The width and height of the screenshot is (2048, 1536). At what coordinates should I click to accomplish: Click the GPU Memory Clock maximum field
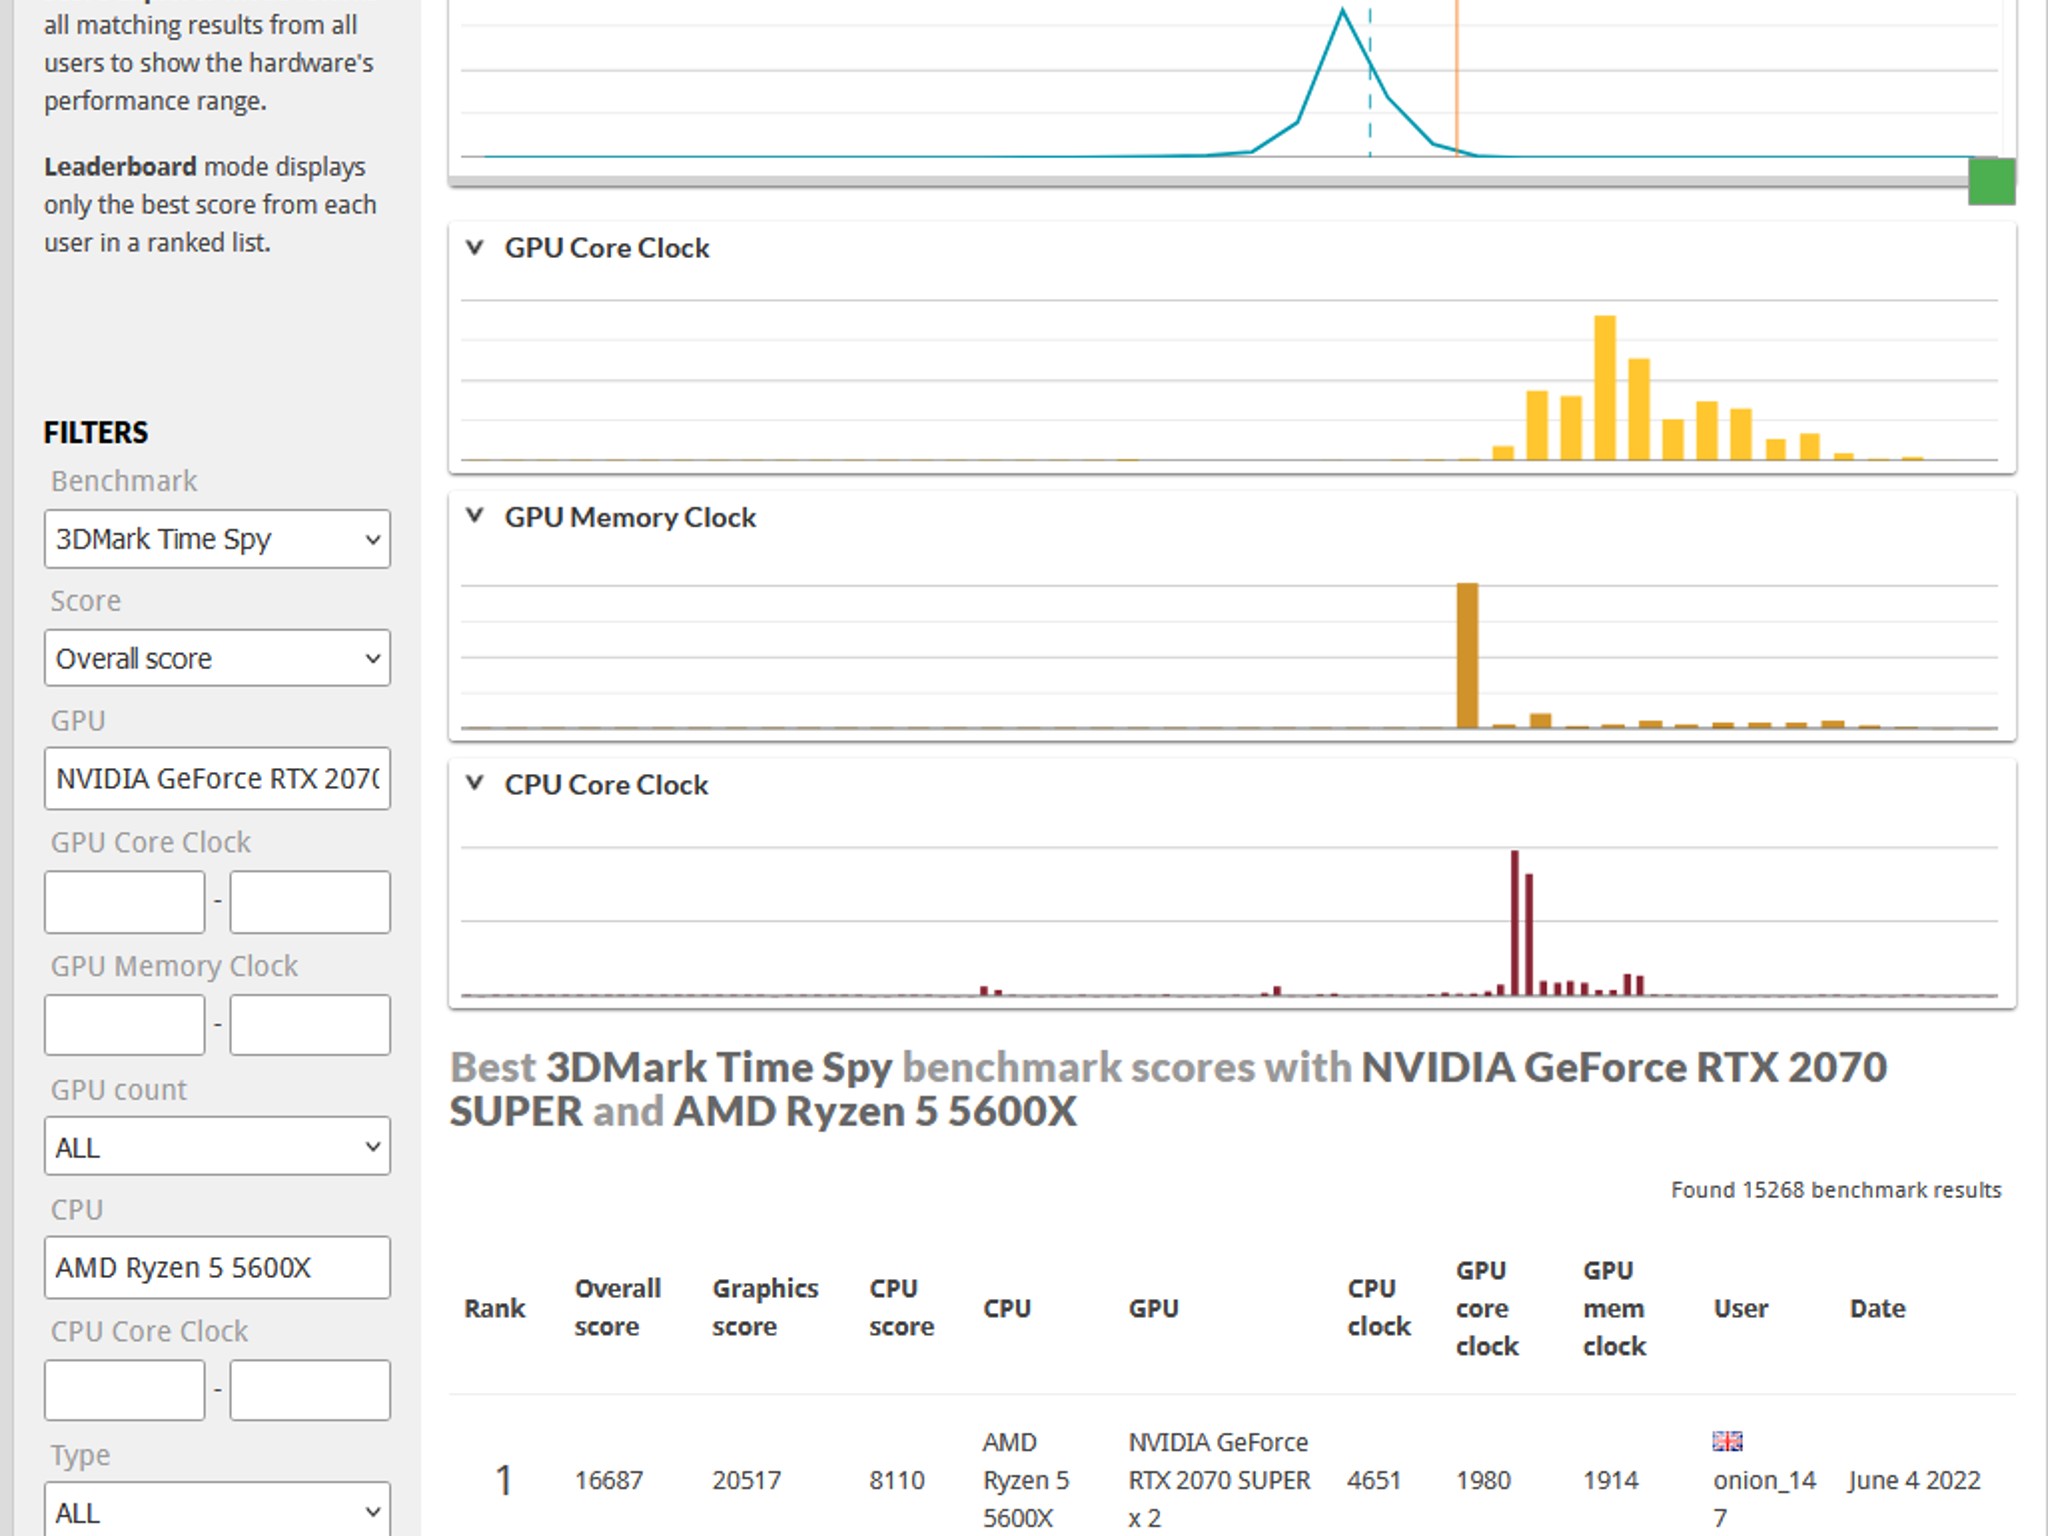[310, 1025]
